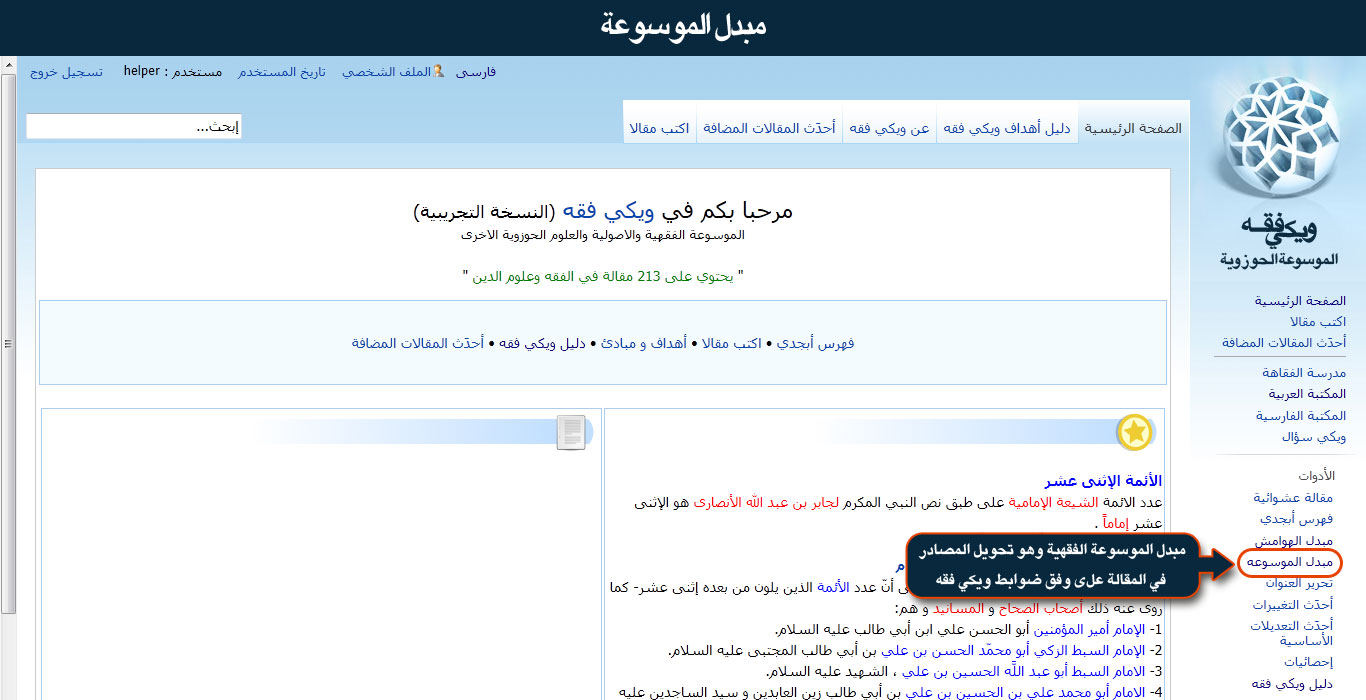The width and height of the screenshot is (1366, 700).
Task: Open the مبدل الهوامش tool link
Action: point(1294,541)
